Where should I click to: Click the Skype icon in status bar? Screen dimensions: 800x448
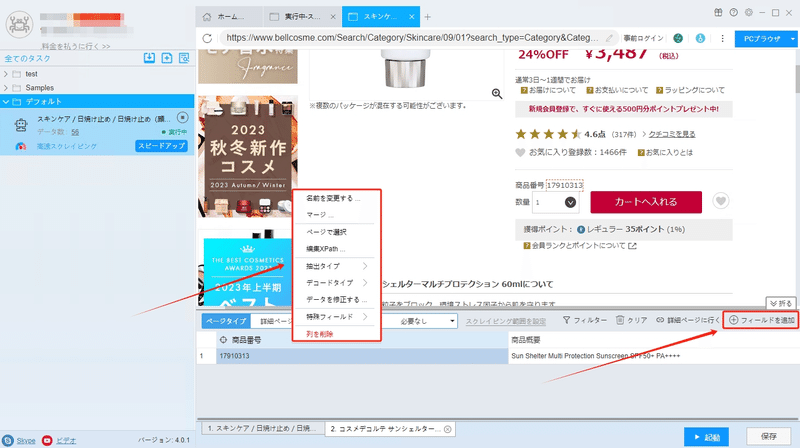pyautogui.click(x=8, y=440)
